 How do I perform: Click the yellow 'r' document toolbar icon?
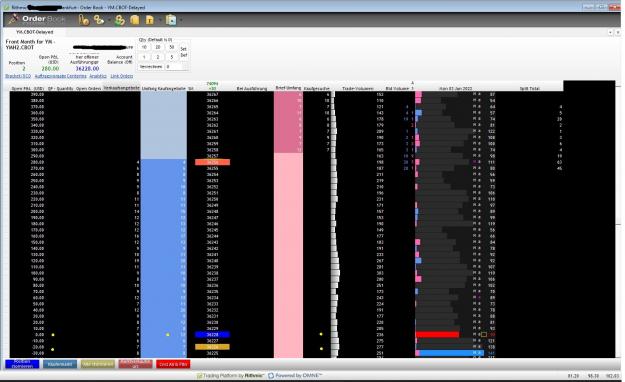coord(150,20)
